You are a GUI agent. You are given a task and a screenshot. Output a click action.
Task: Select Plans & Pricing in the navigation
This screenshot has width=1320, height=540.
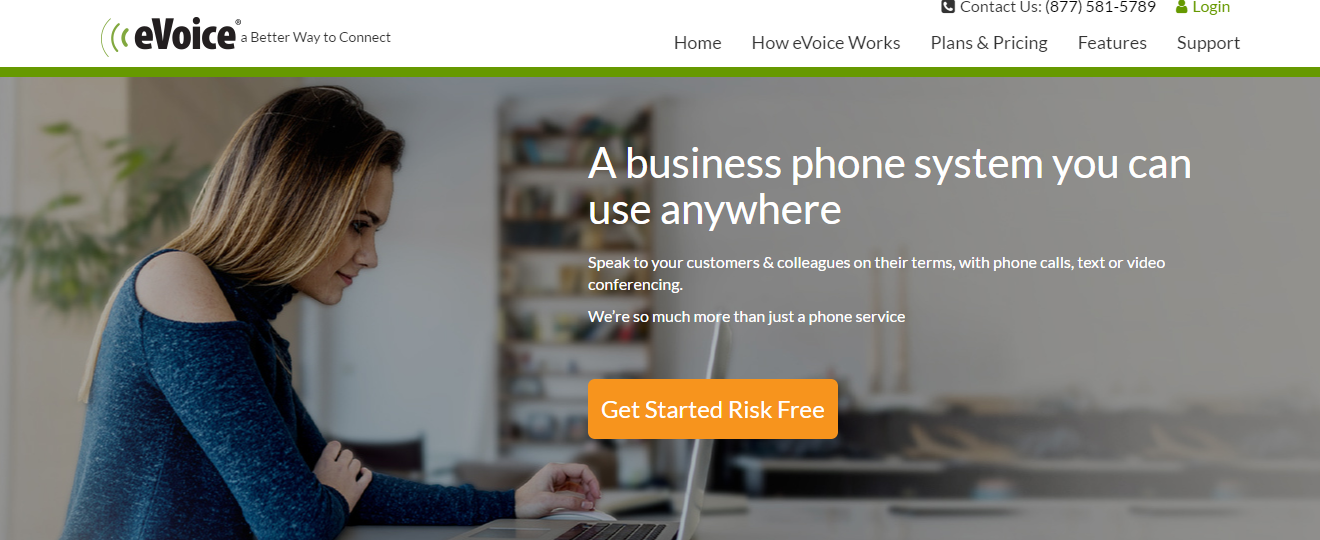[x=989, y=43]
